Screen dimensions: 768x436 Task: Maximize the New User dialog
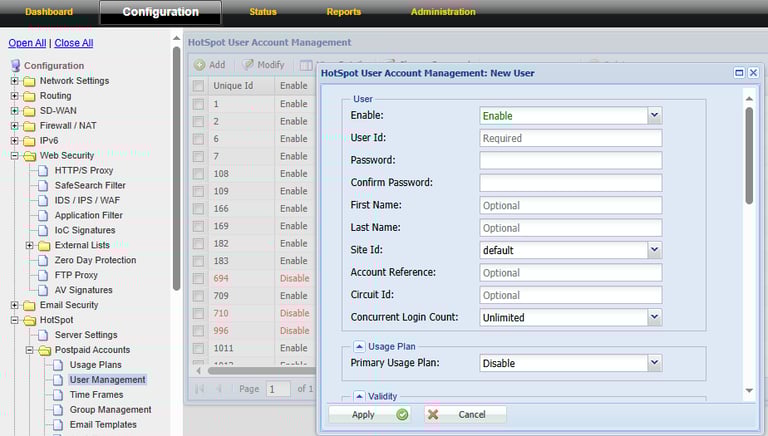tap(739, 73)
